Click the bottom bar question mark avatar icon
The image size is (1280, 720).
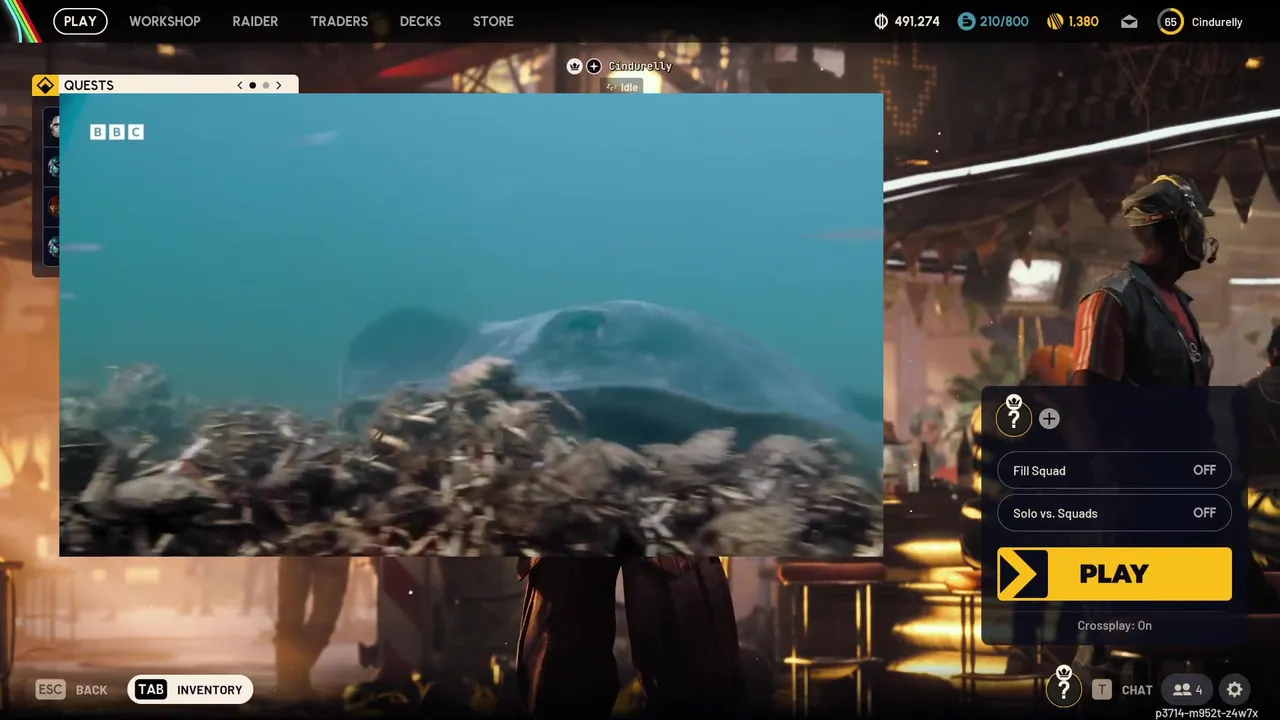pos(1064,686)
